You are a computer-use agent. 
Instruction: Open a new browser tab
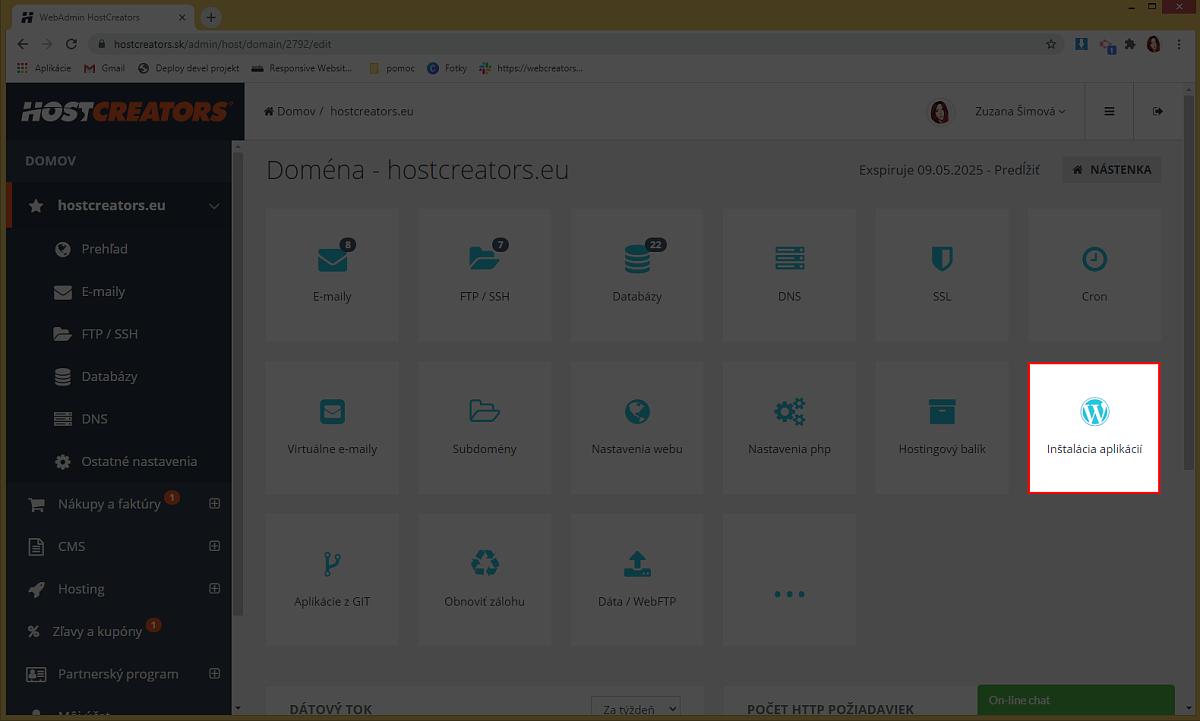(x=211, y=17)
